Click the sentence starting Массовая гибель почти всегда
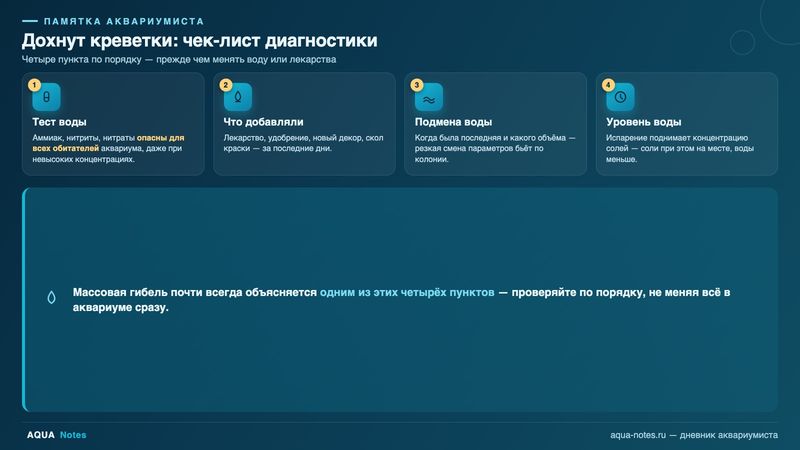This screenshot has height=450, width=800. (x=402, y=300)
